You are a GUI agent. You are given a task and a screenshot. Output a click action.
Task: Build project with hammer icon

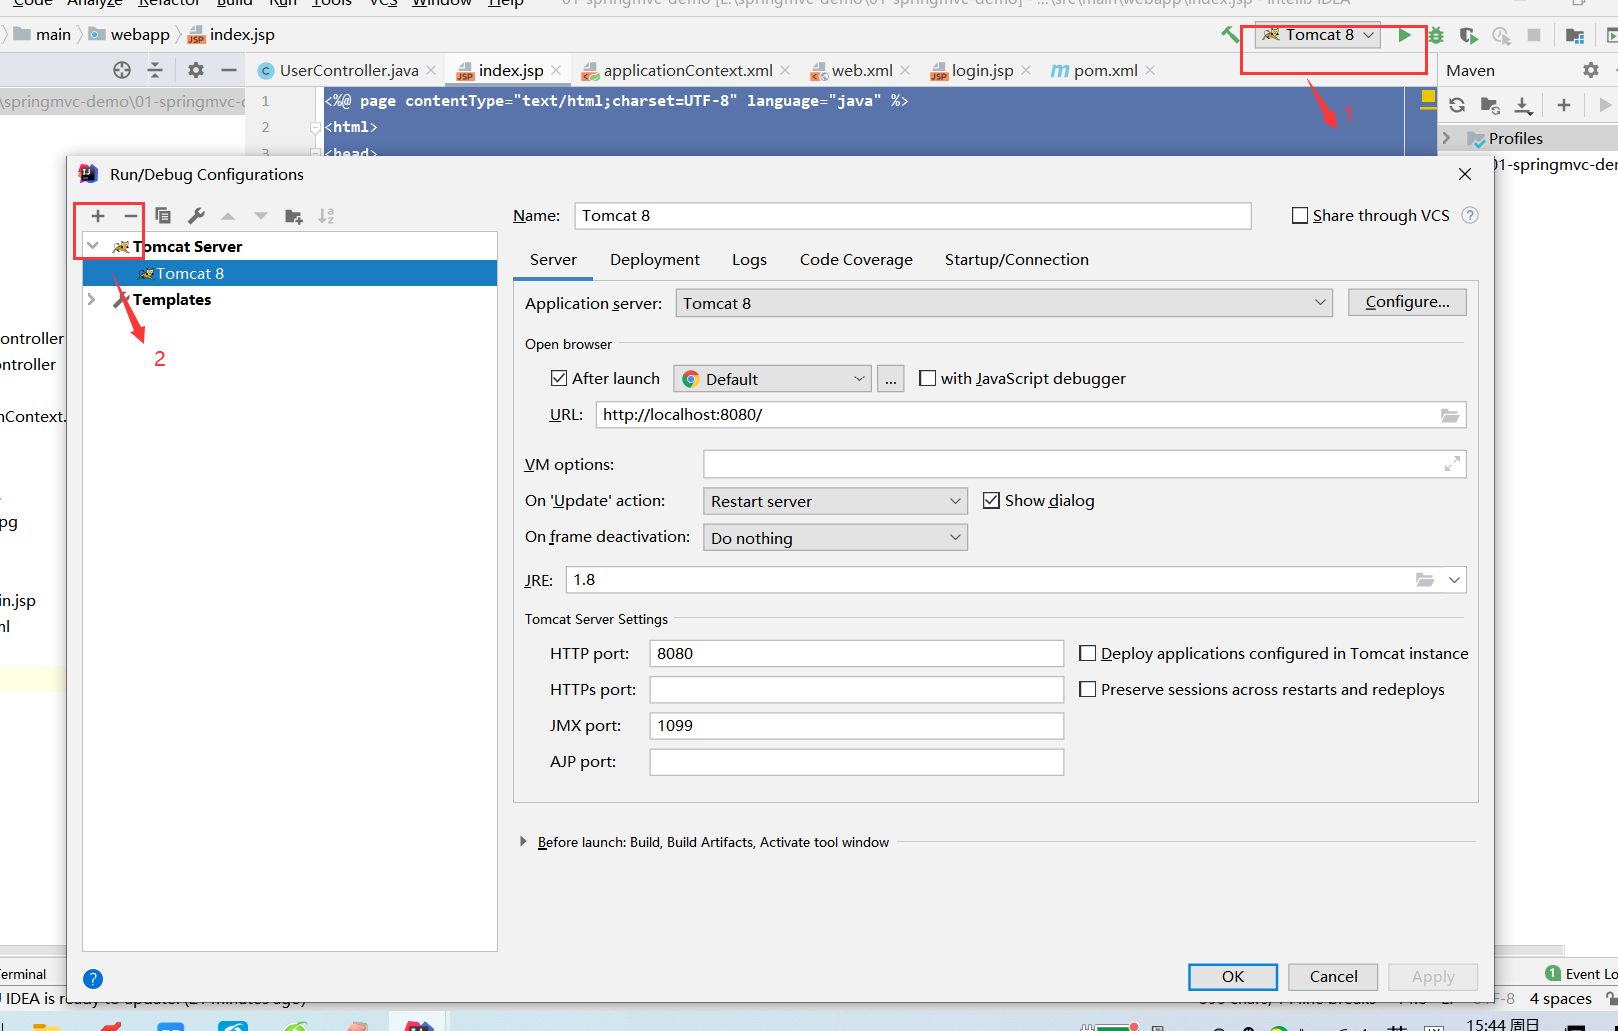(1231, 35)
